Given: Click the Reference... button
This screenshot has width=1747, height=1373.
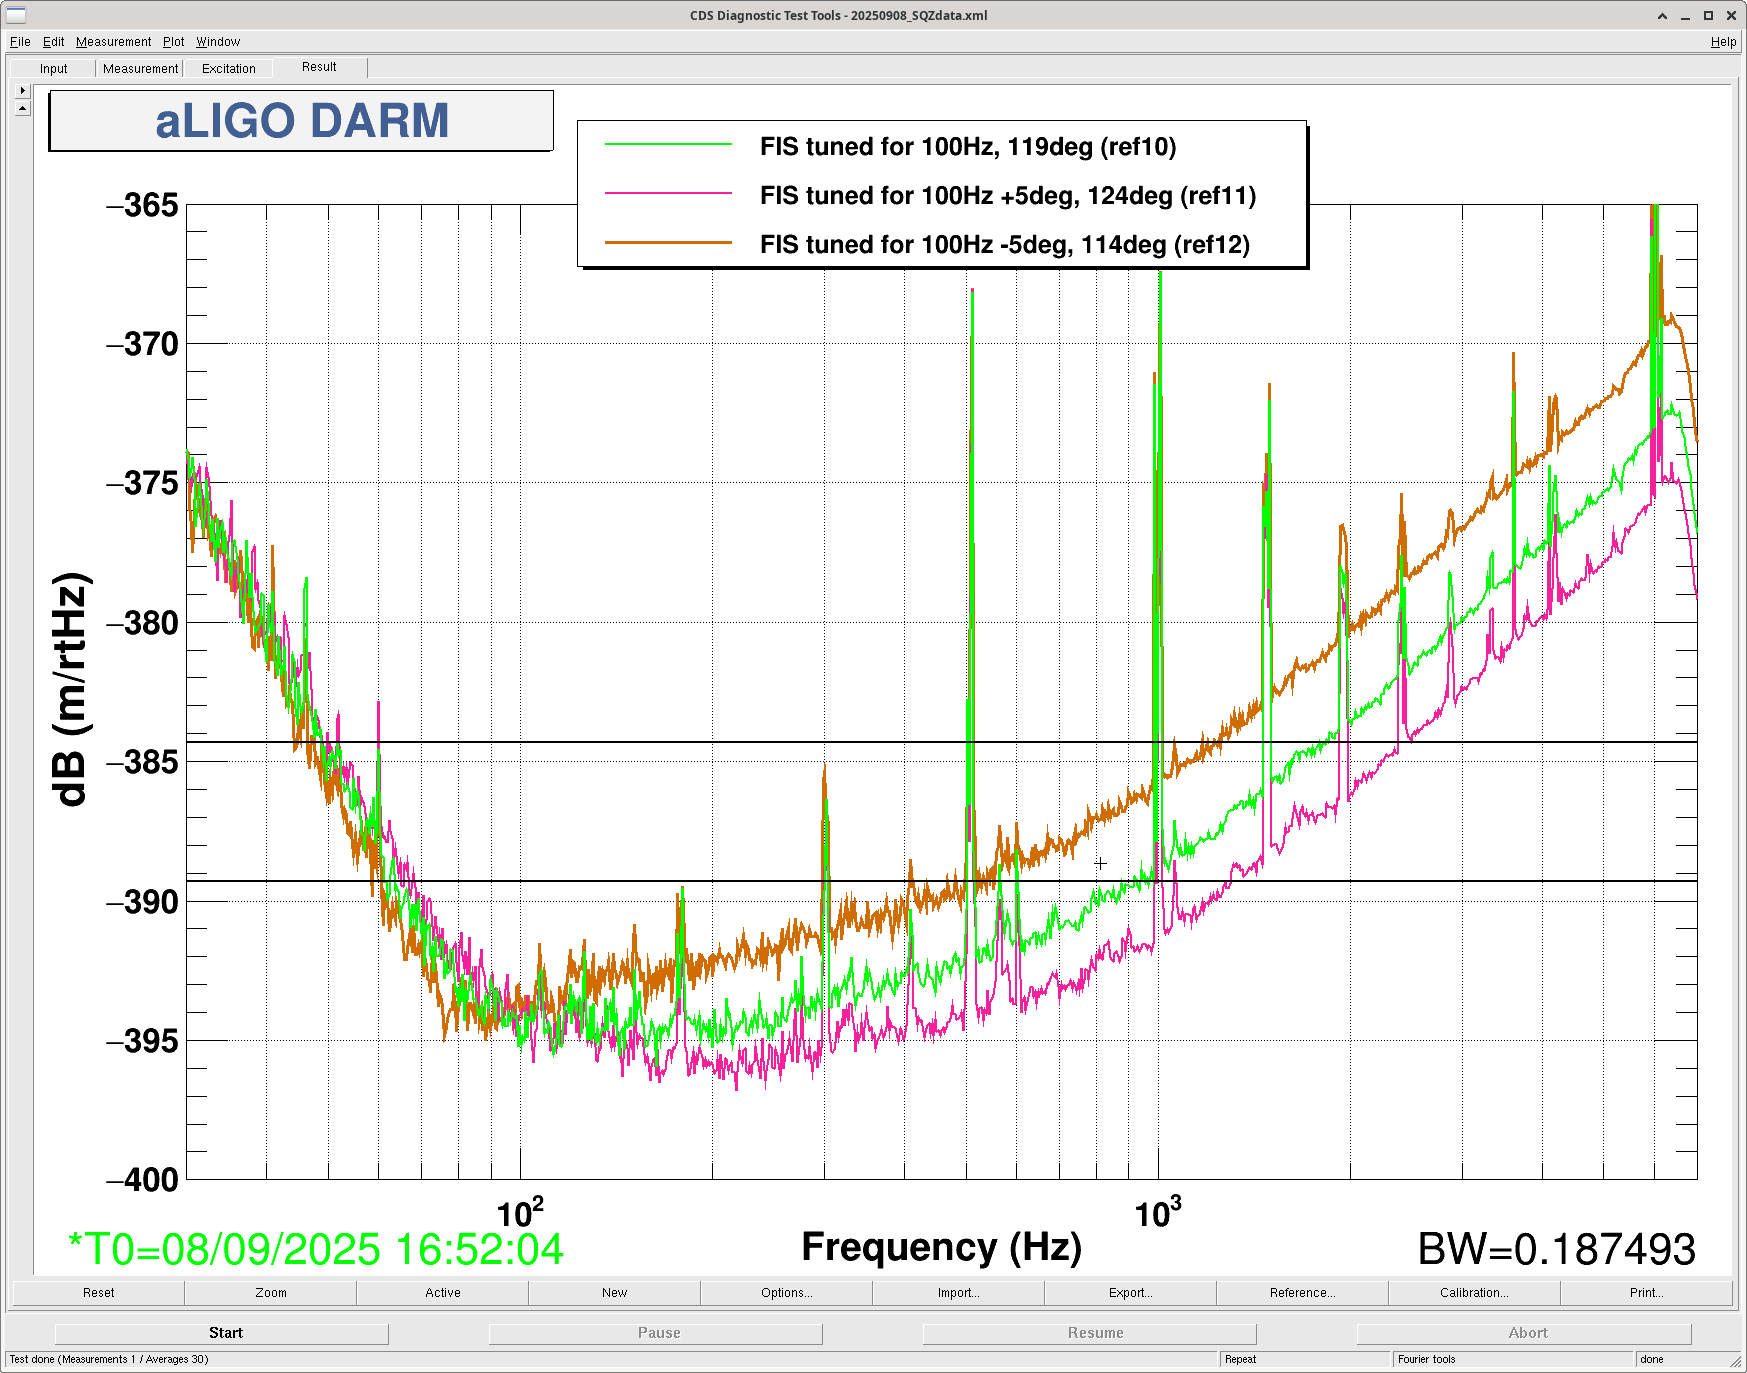Looking at the screenshot, I should [1302, 1293].
